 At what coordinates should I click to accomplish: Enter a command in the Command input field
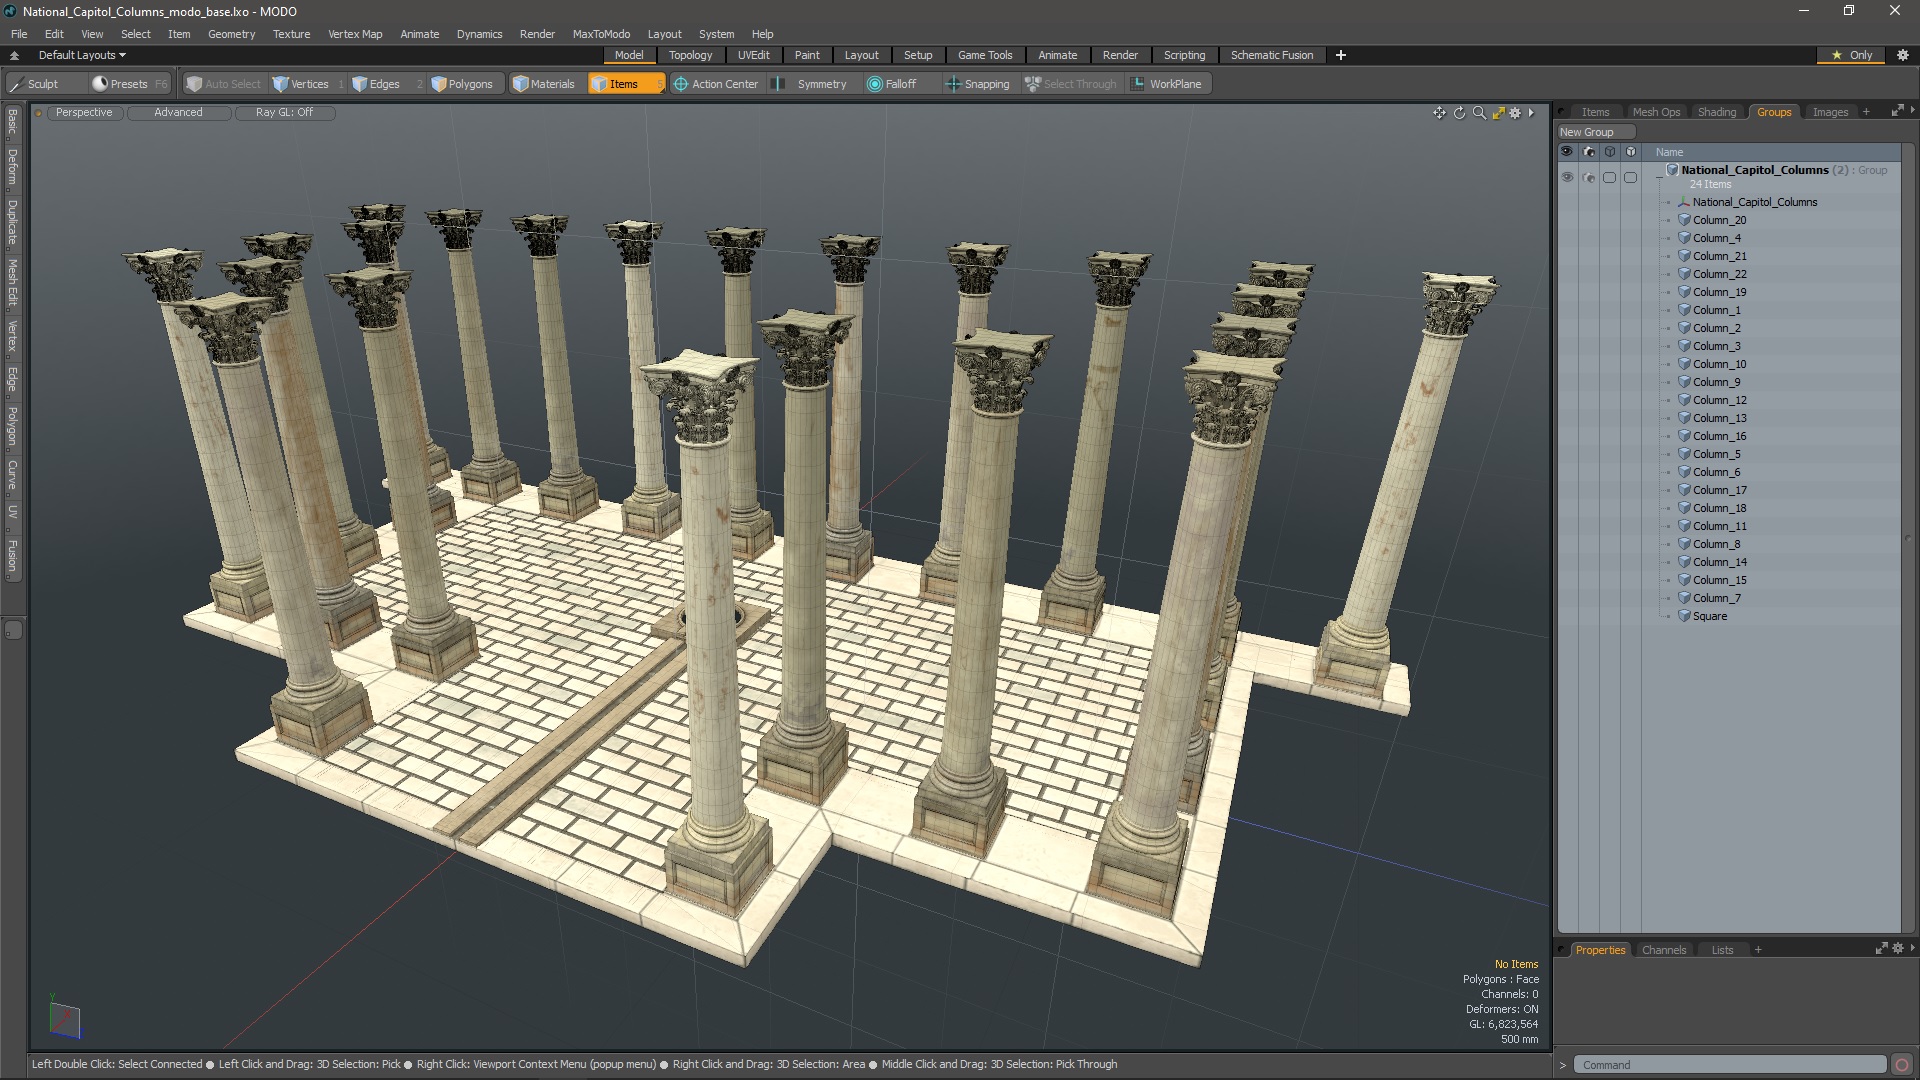click(1730, 1064)
